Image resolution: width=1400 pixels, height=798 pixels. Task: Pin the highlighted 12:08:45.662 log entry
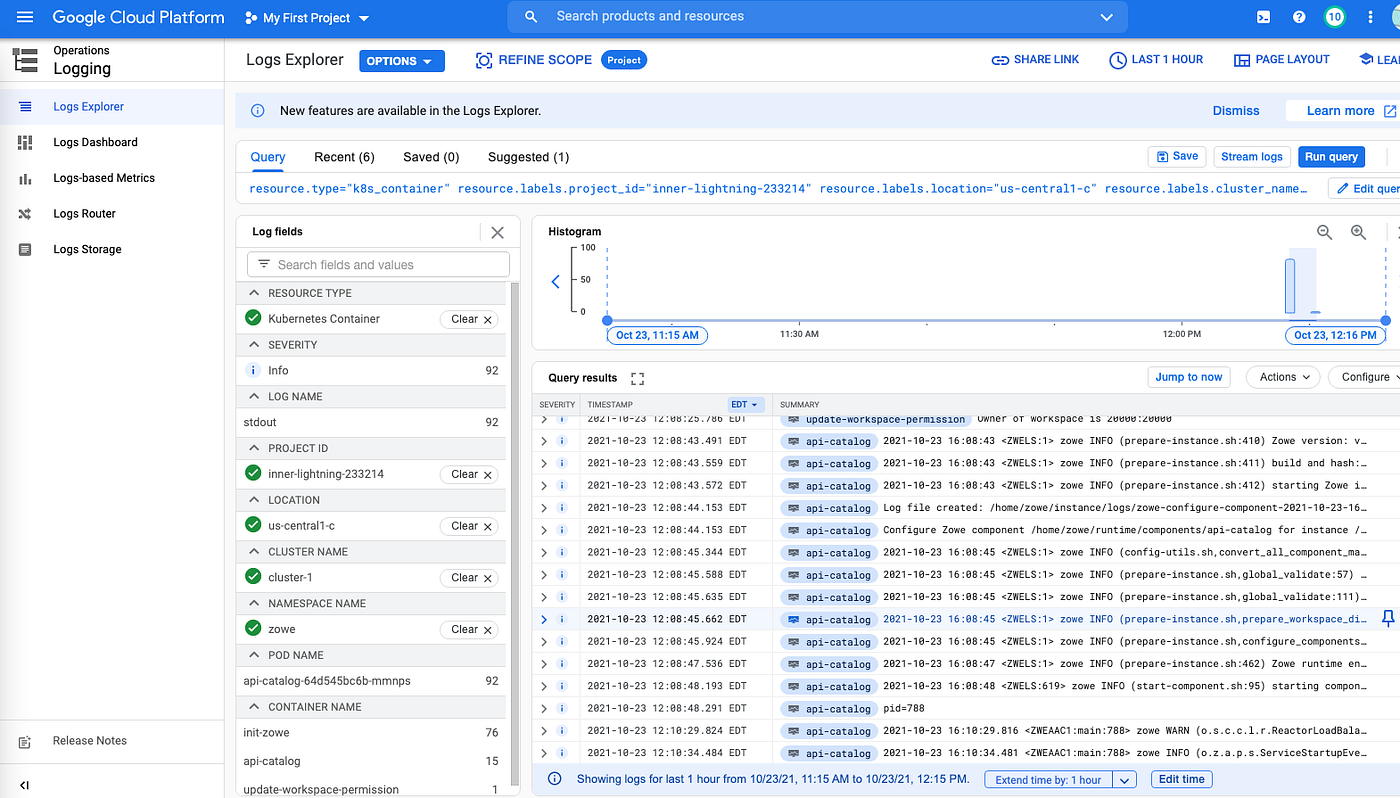[1388, 619]
